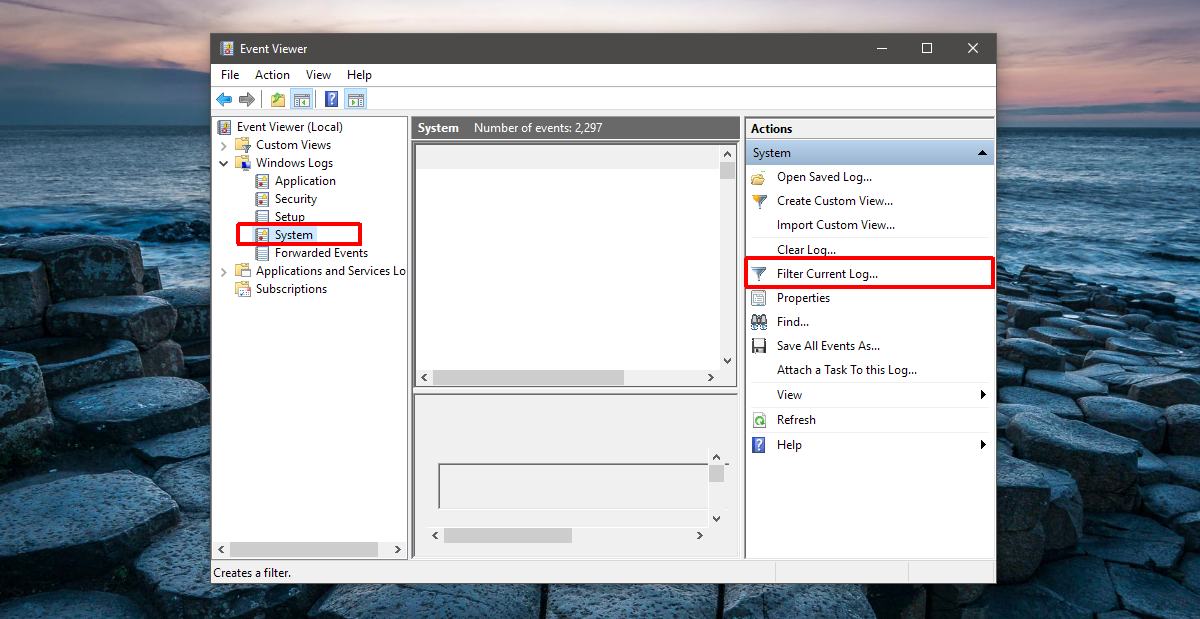Click the Up One Level folder icon
This screenshot has width=1200, height=619.
coord(278,99)
